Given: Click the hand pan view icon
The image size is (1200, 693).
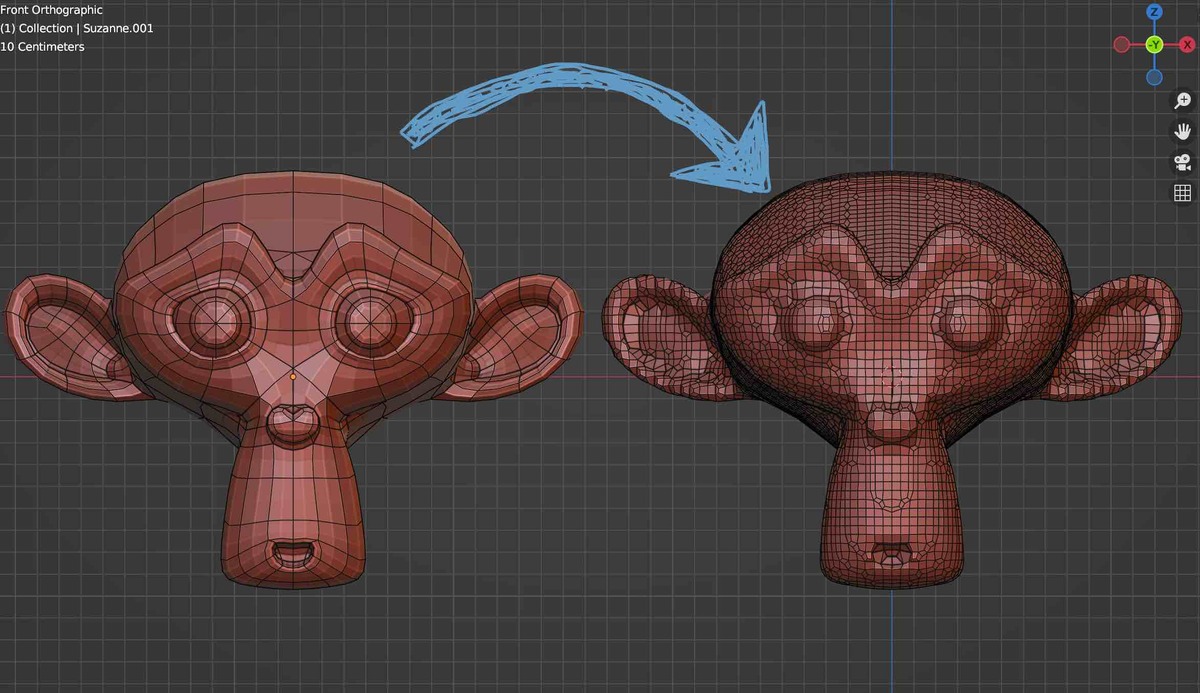Looking at the screenshot, I should 1182,131.
